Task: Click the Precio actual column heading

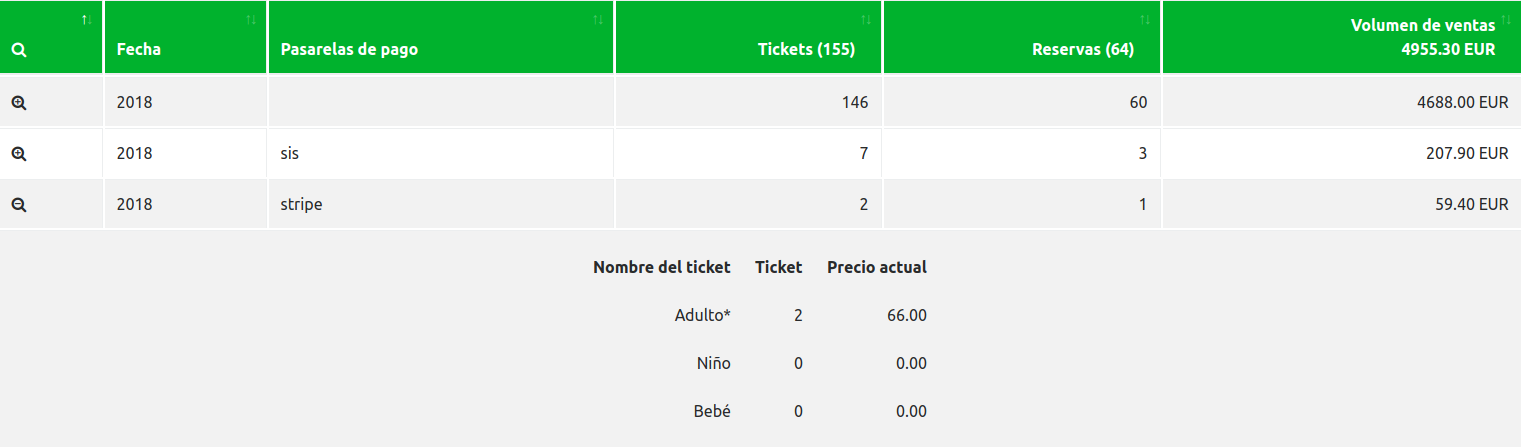Action: (877, 267)
